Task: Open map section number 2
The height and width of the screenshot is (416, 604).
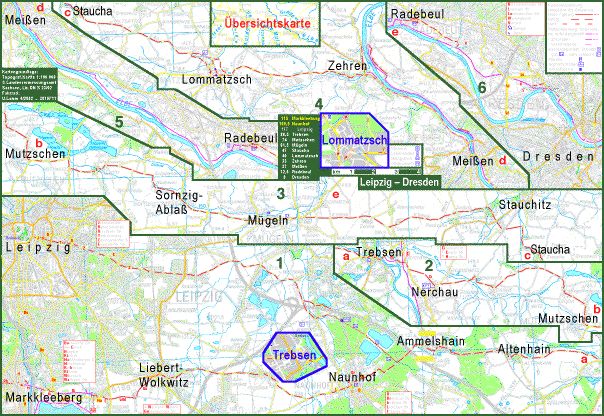Action: click(x=428, y=265)
